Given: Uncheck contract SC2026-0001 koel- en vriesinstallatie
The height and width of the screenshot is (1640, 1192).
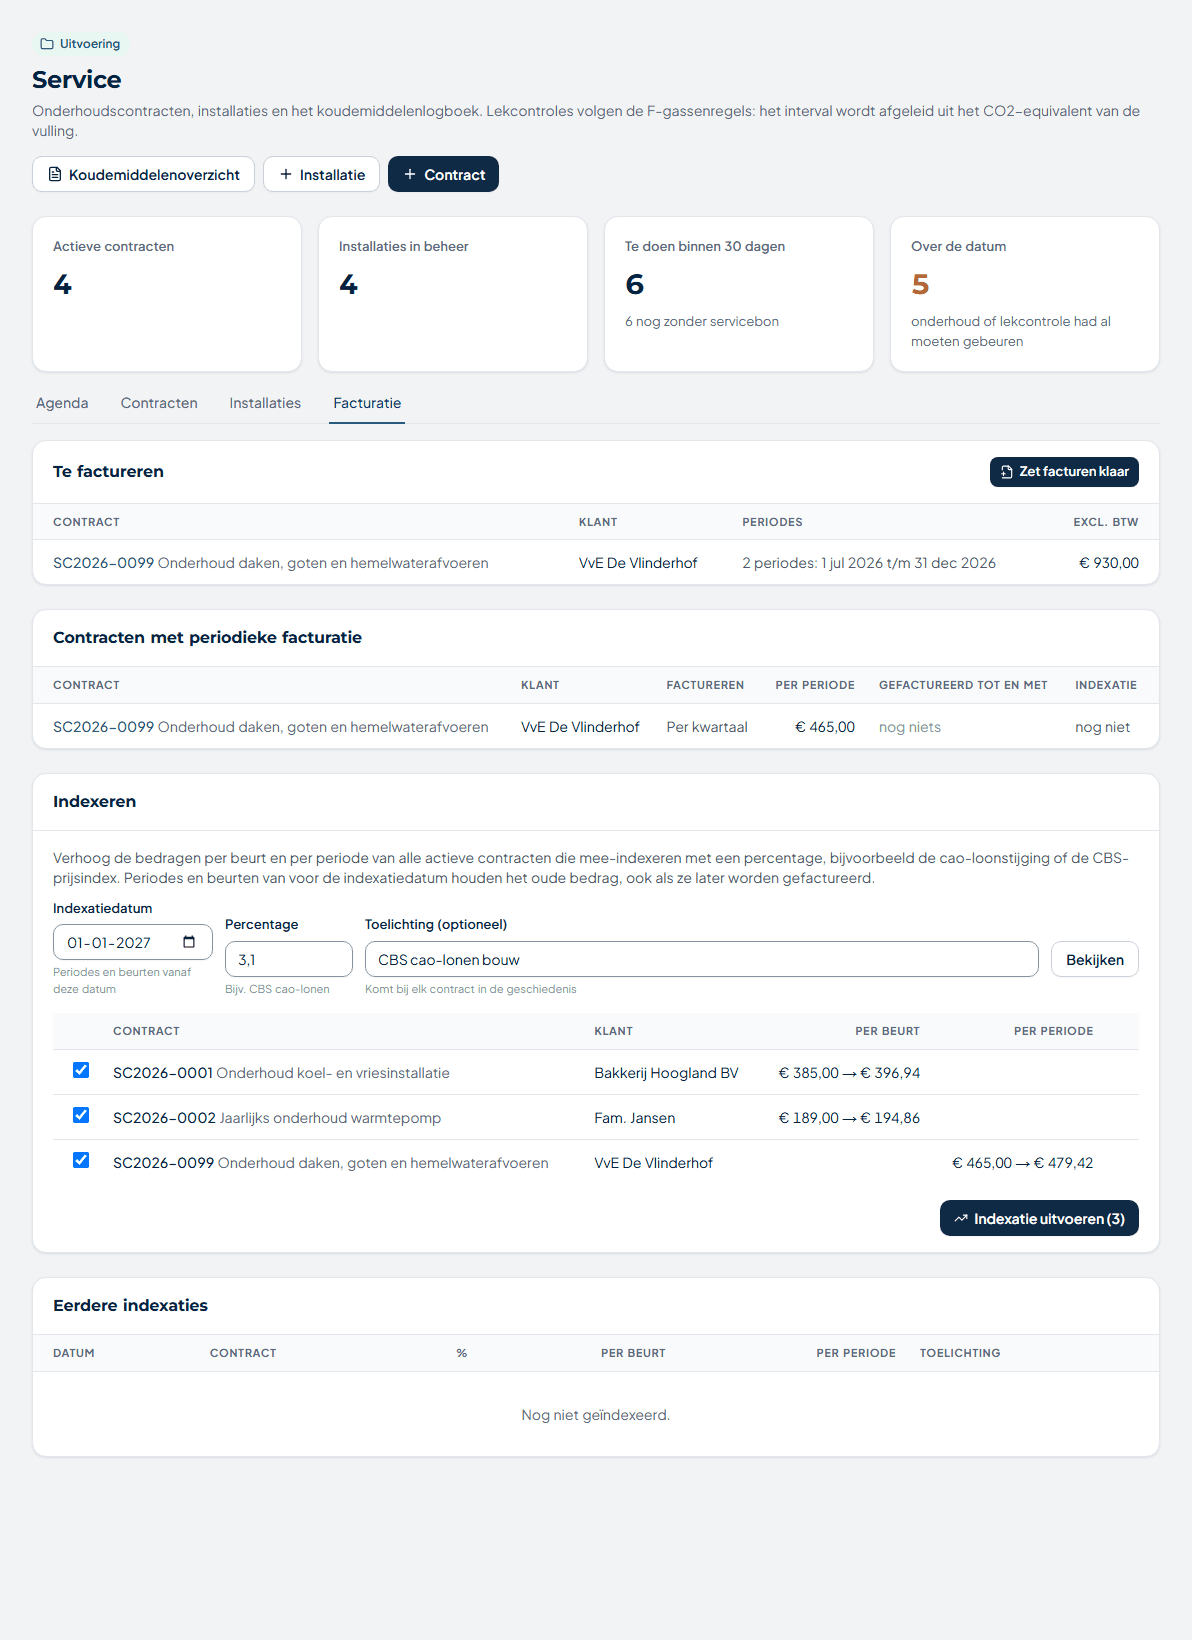Looking at the screenshot, I should click(81, 1070).
